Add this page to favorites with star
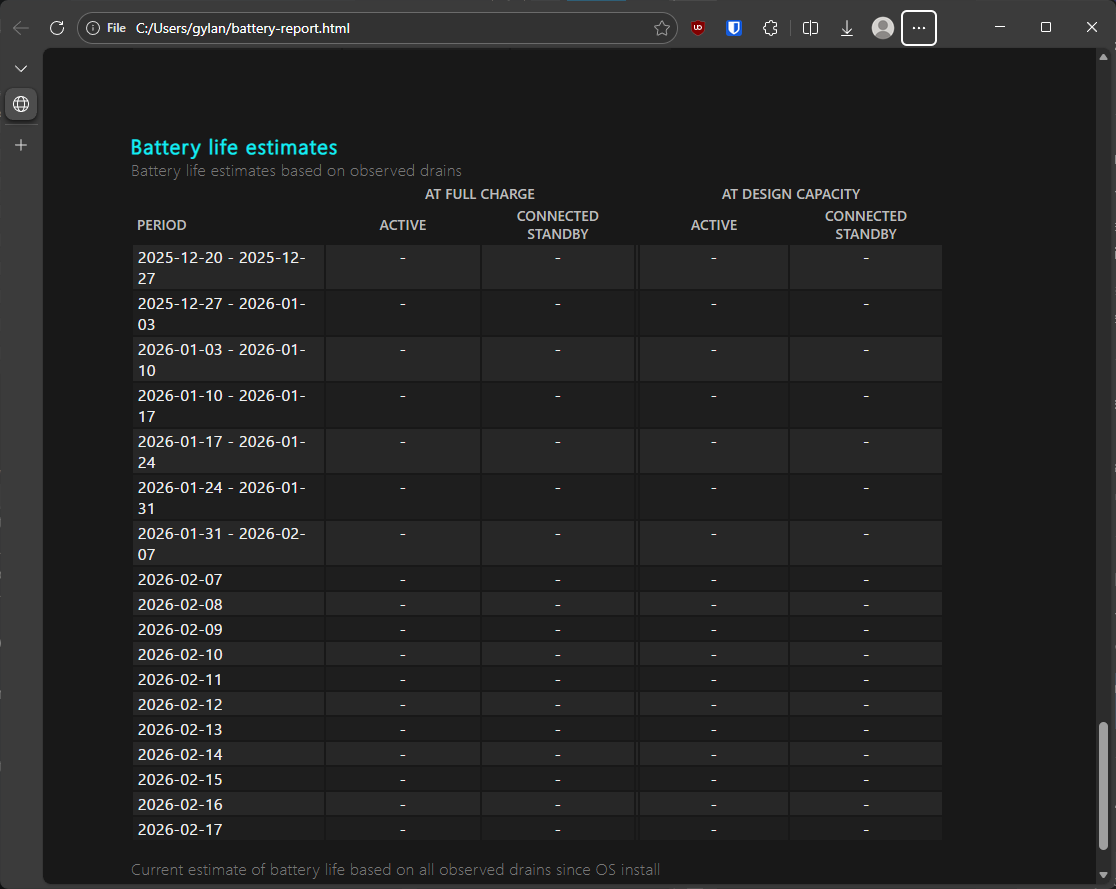Screen dimensions: 1116x889 pyautogui.click(x=661, y=28)
